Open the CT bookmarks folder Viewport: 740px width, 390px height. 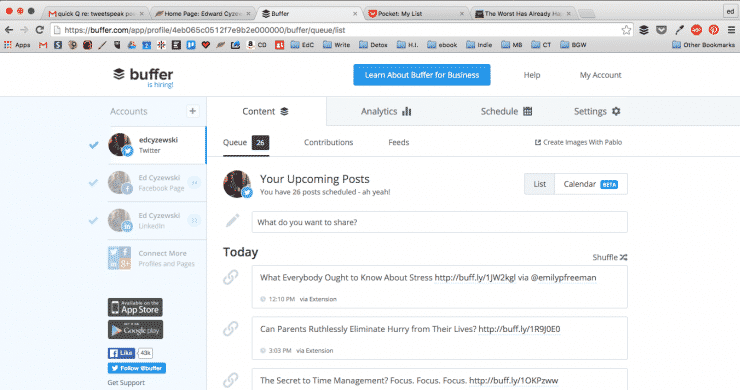(541, 45)
